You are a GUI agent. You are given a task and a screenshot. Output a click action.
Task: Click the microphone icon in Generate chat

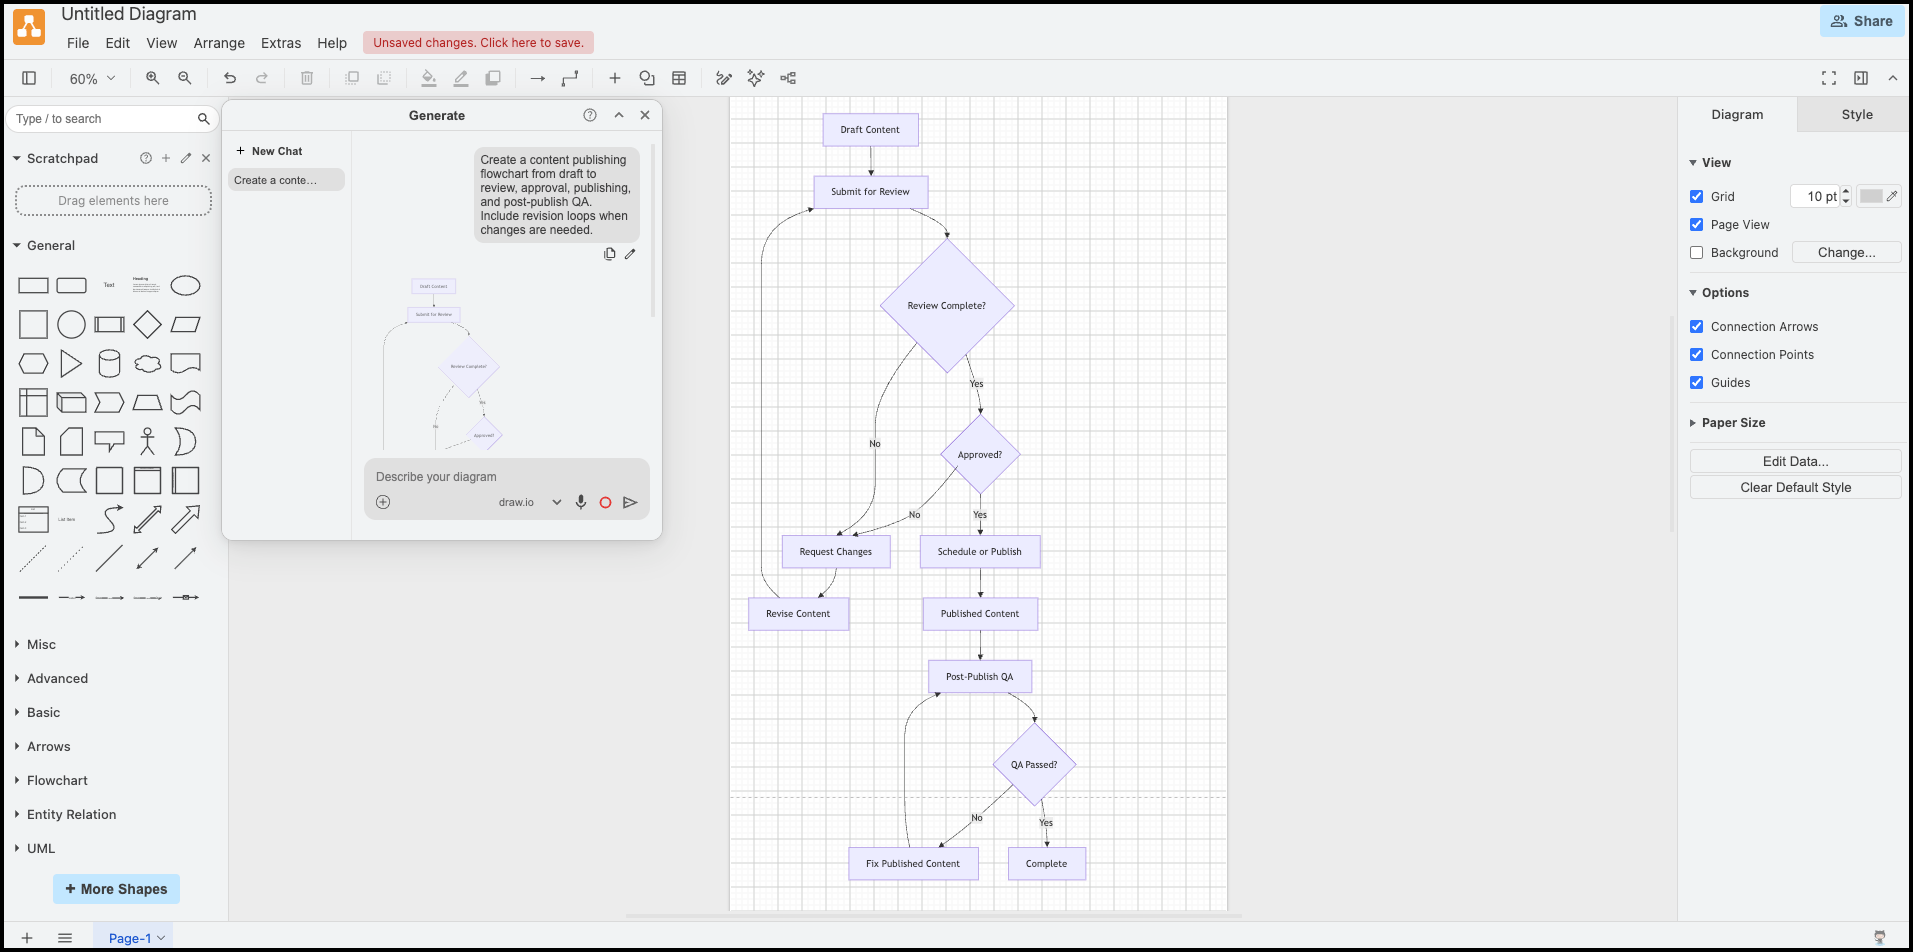pyautogui.click(x=581, y=502)
